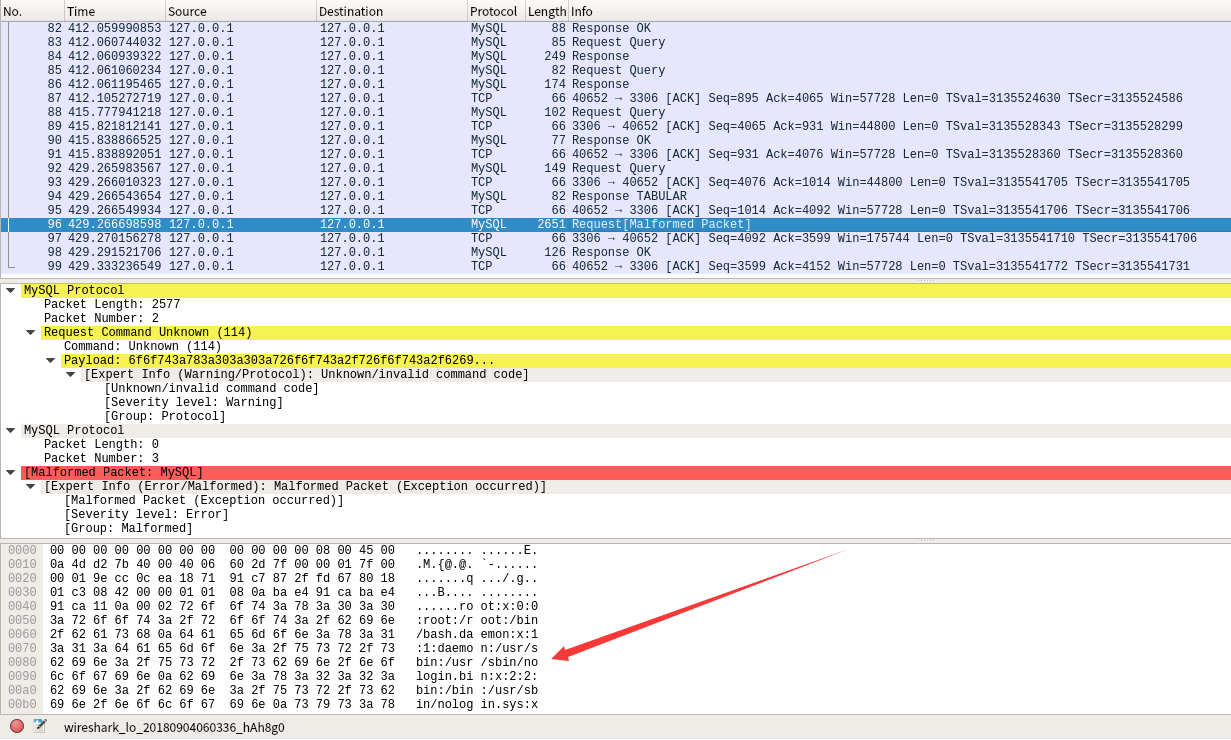Collapse the first MySQL Protocol tree node
Viewport: 1231px width, 740px height.
coord(10,290)
